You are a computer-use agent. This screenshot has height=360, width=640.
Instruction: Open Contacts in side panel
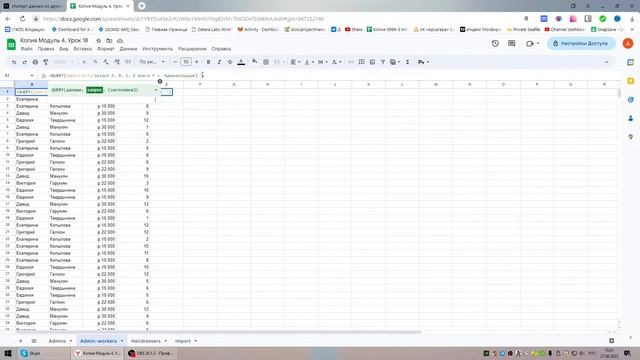click(631, 118)
